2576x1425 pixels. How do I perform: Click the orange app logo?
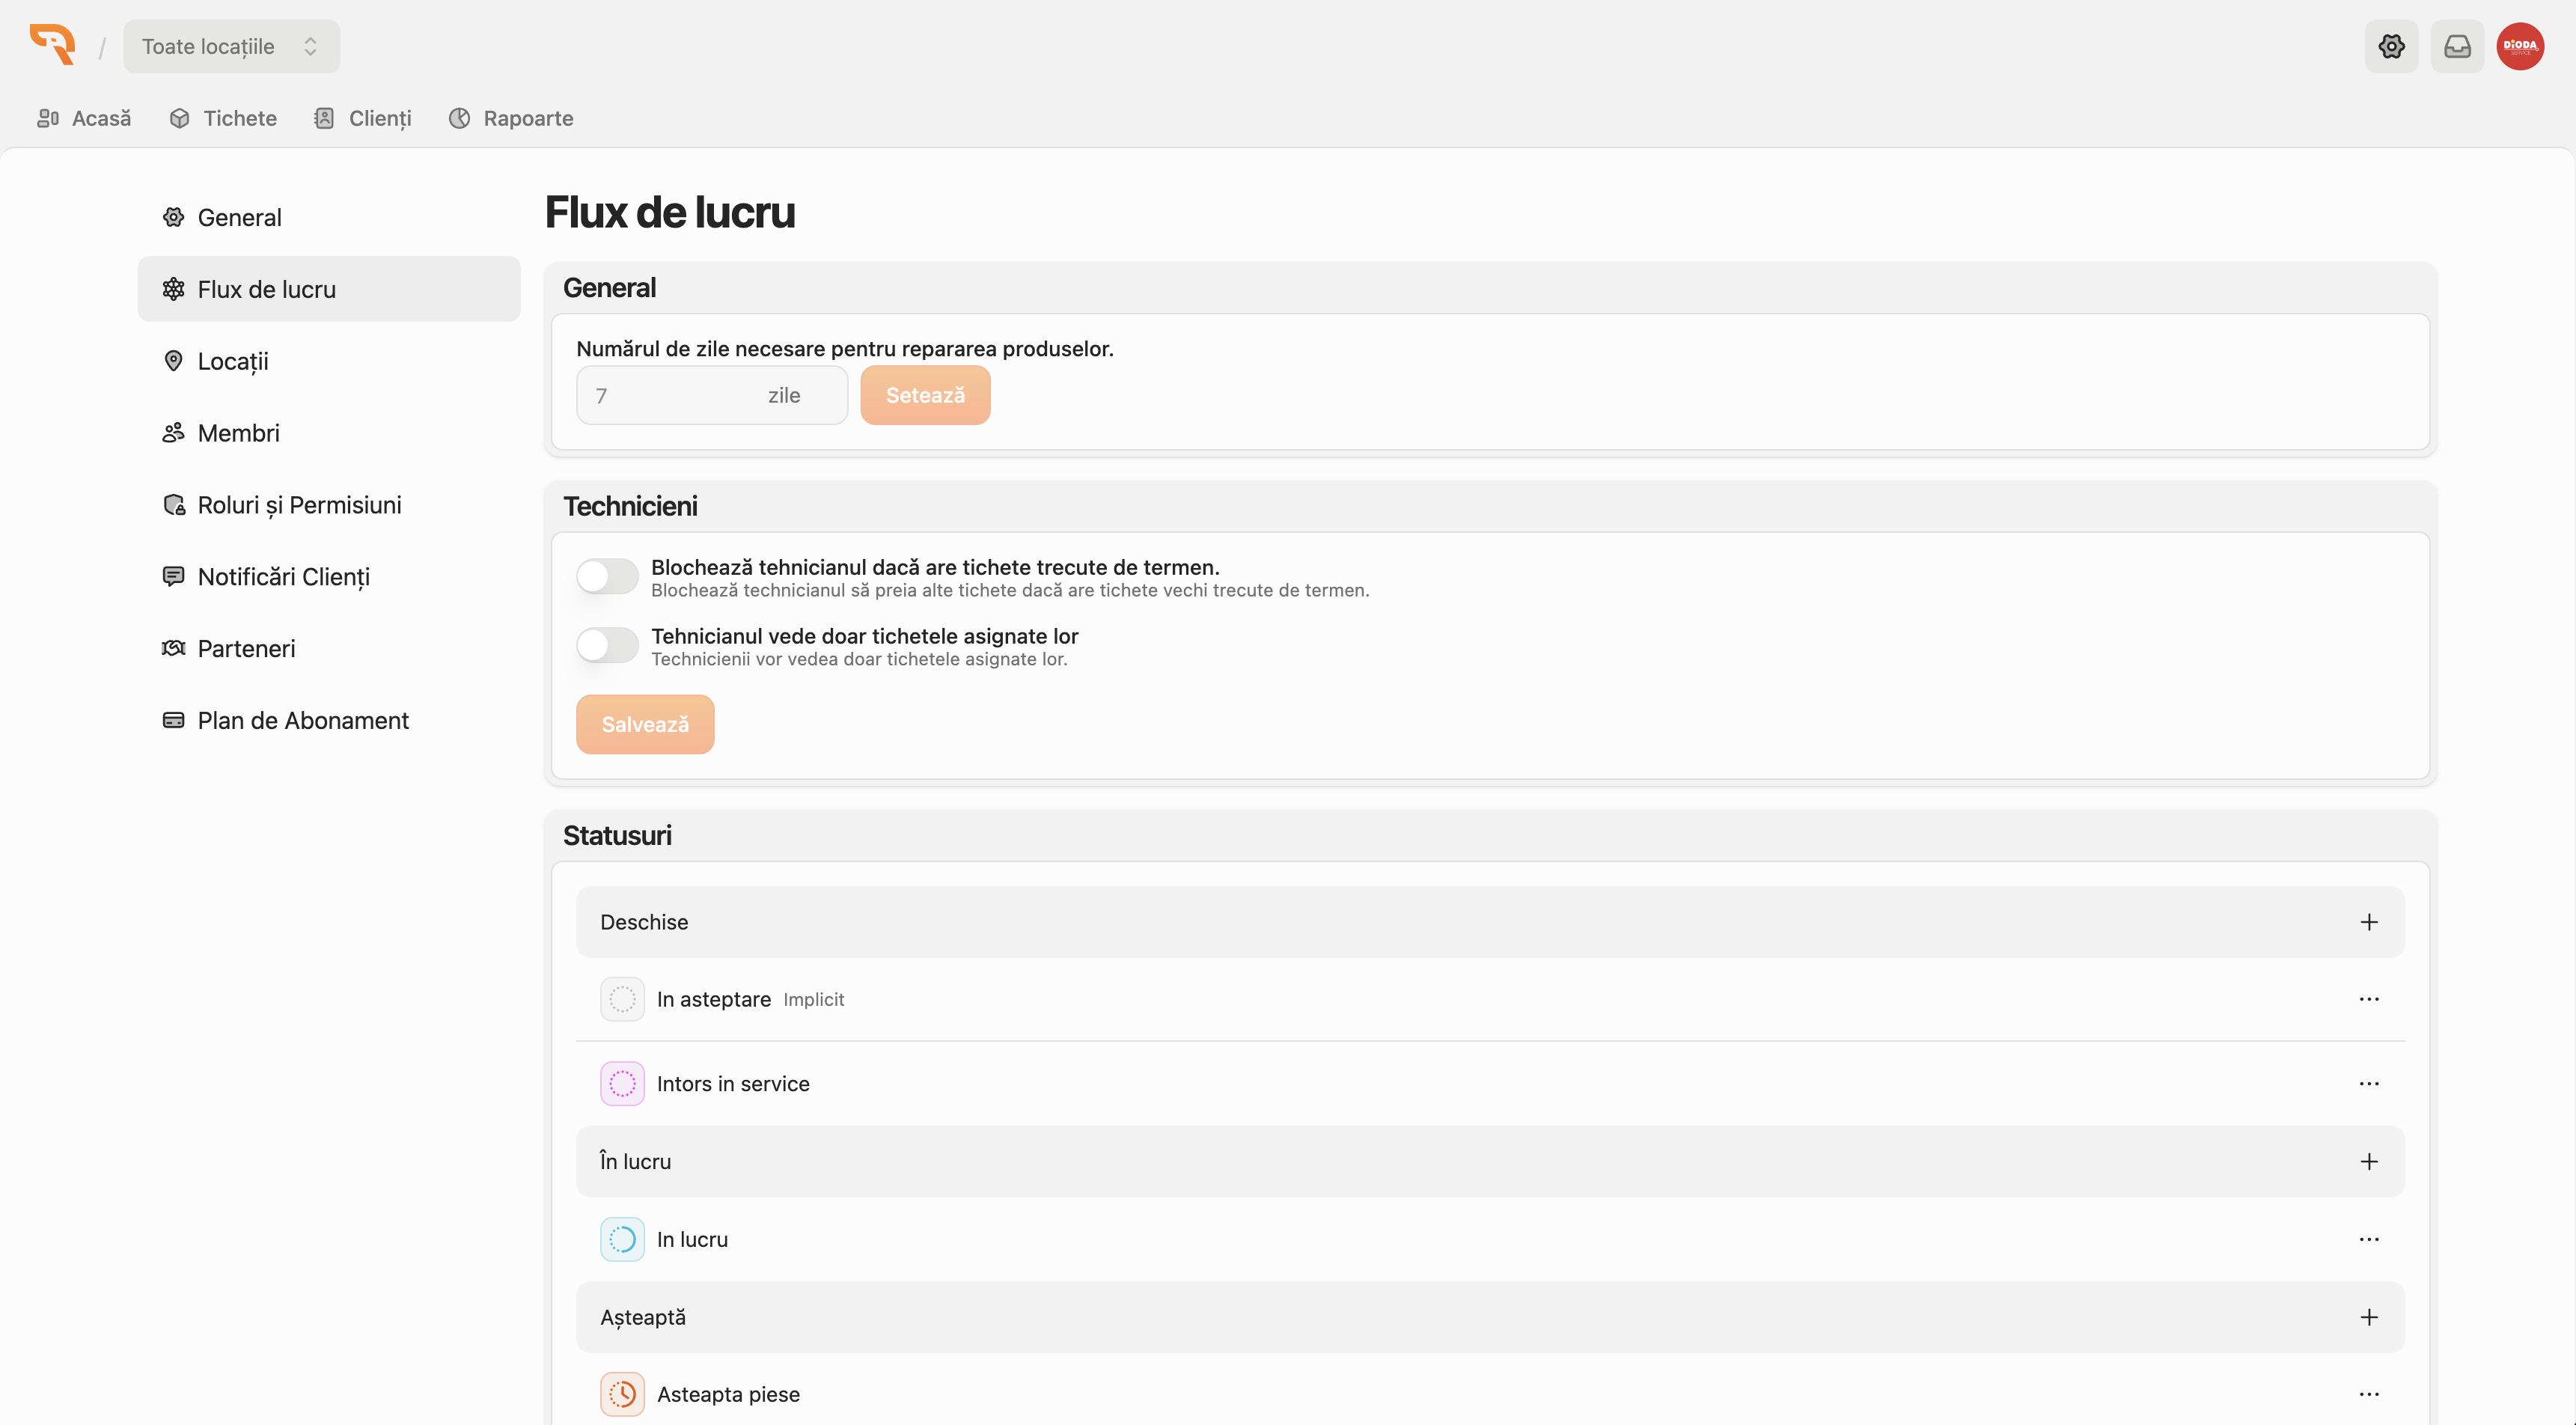click(52, 44)
